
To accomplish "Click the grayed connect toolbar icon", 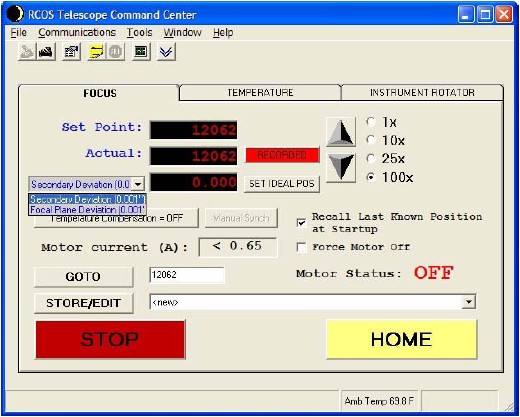I will tap(27, 52).
